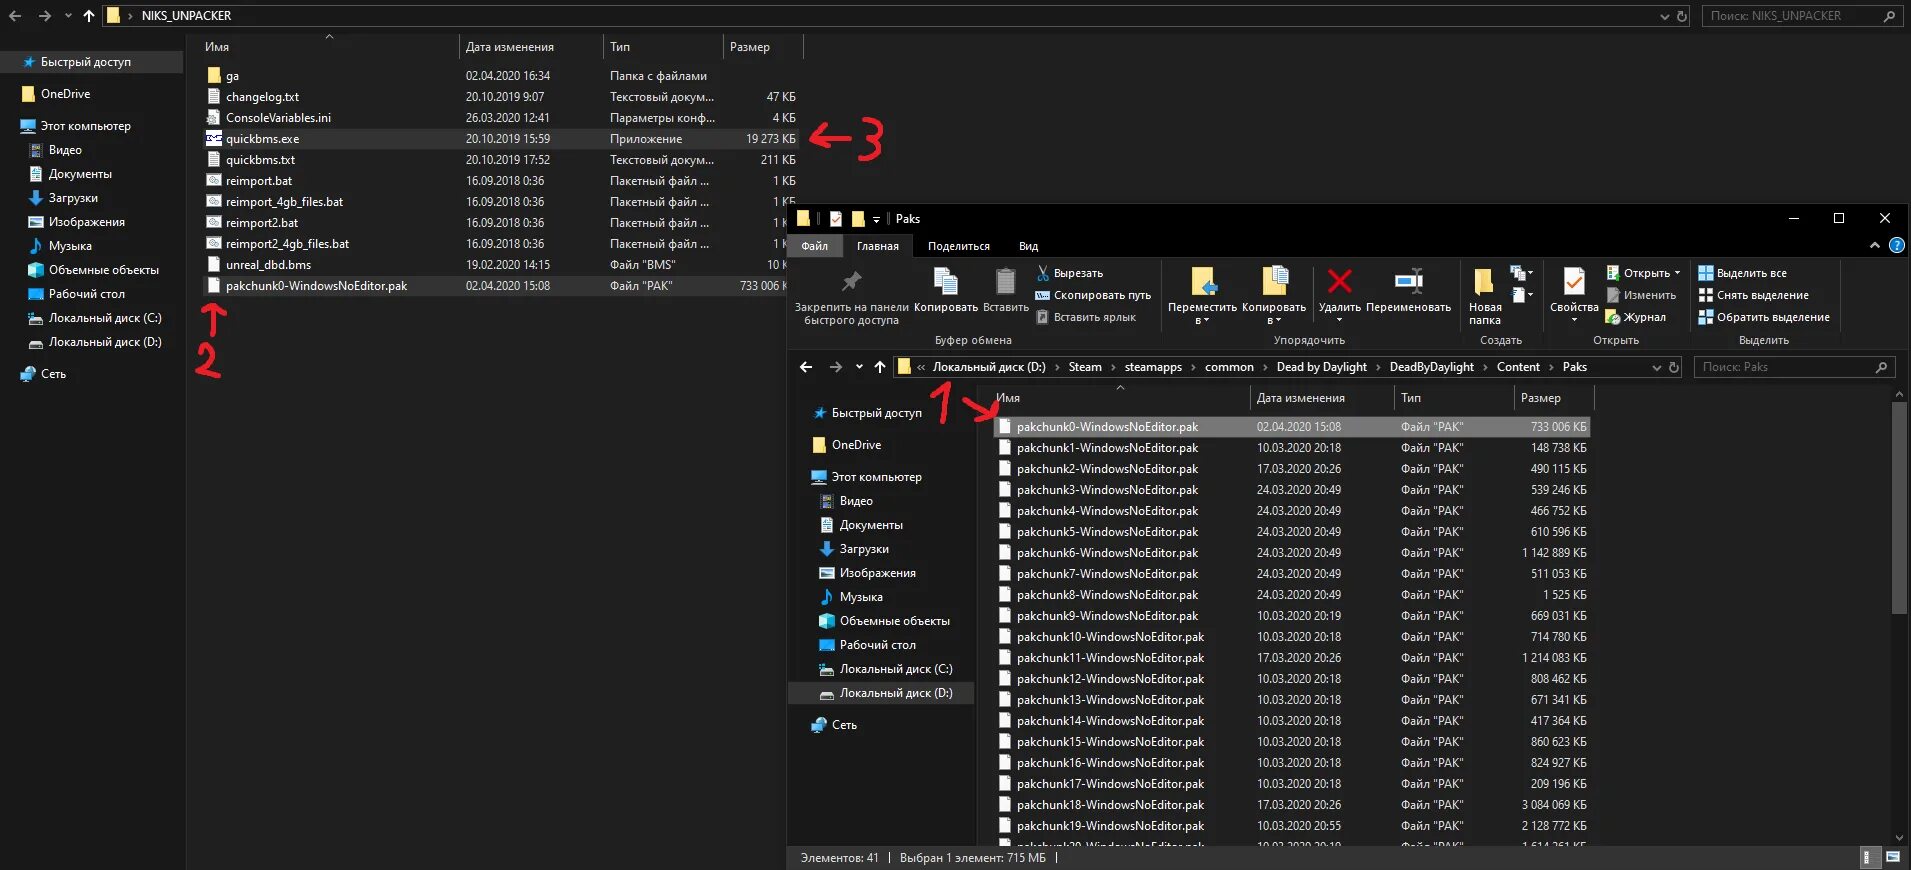Open Локальный диск (D:) in Paks sidebar
The image size is (1911, 870).
(883, 693)
